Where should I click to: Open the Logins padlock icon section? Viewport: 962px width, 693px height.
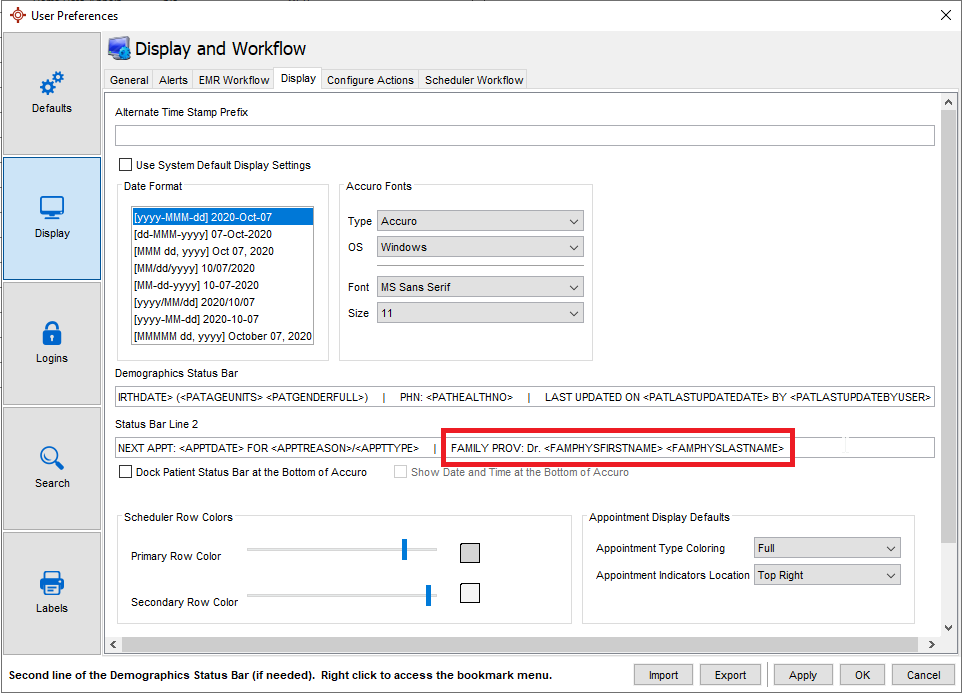[52, 333]
